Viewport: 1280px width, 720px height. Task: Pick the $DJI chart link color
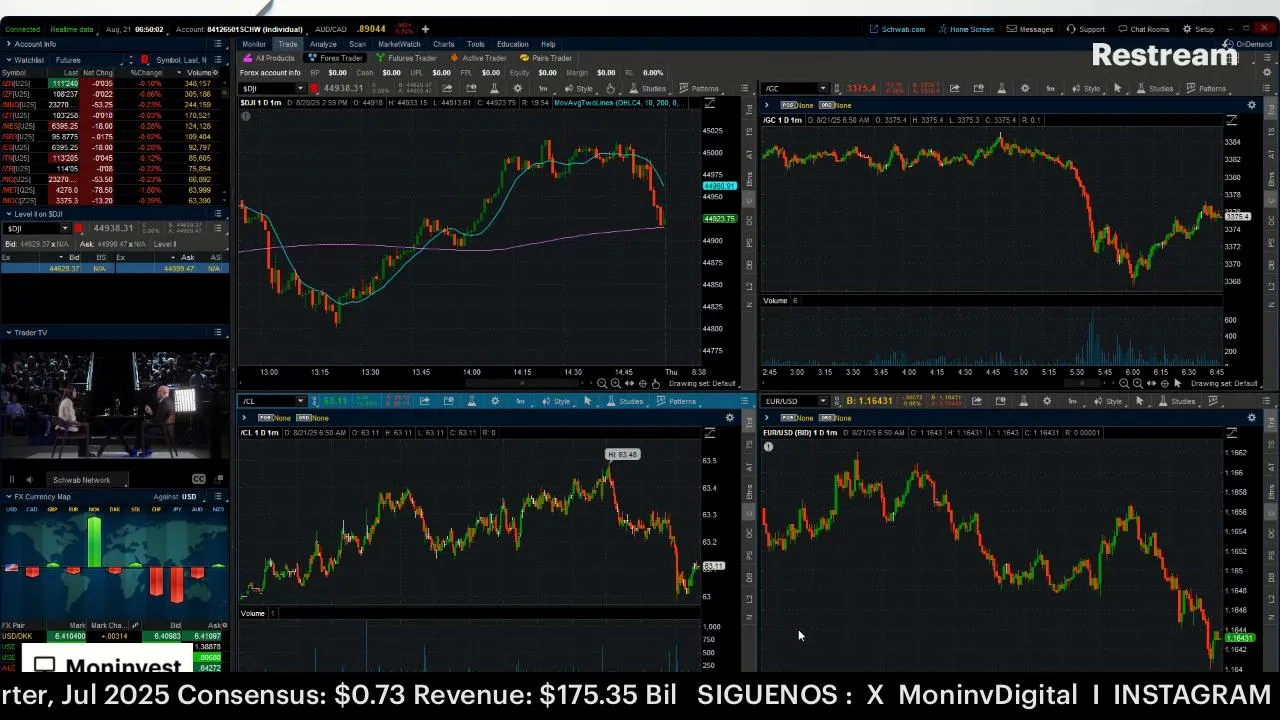(313, 88)
